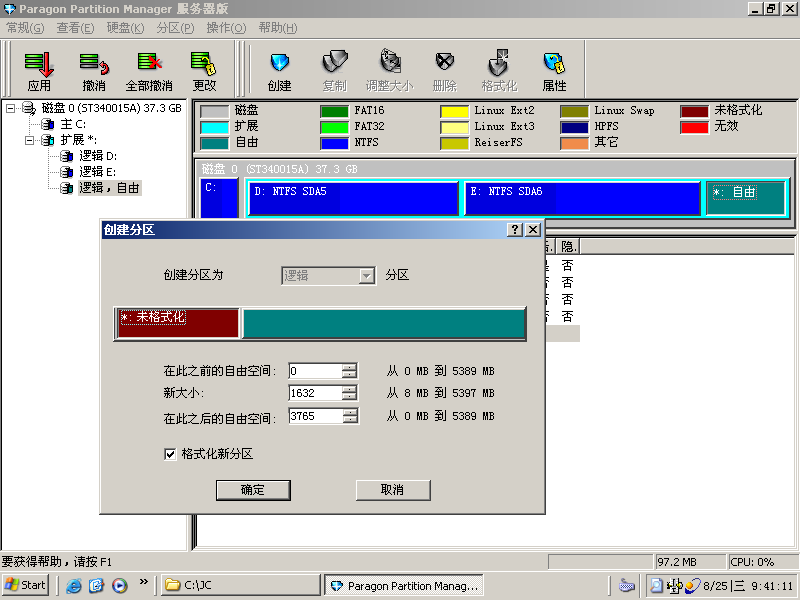
Task: Click the 扩展 cyan legend swatch
Action: pos(214,127)
